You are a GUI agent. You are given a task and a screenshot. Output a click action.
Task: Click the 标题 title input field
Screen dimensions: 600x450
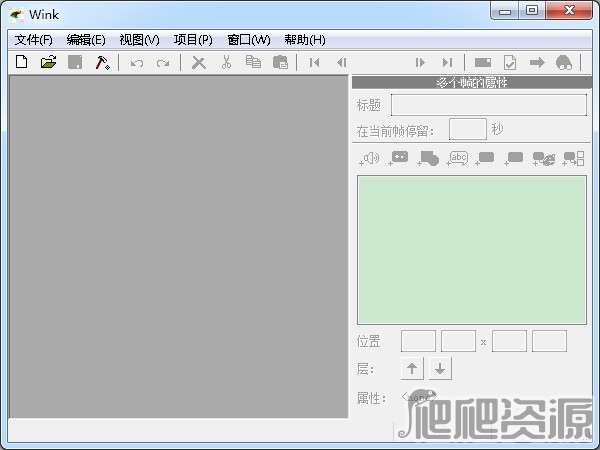coord(488,105)
